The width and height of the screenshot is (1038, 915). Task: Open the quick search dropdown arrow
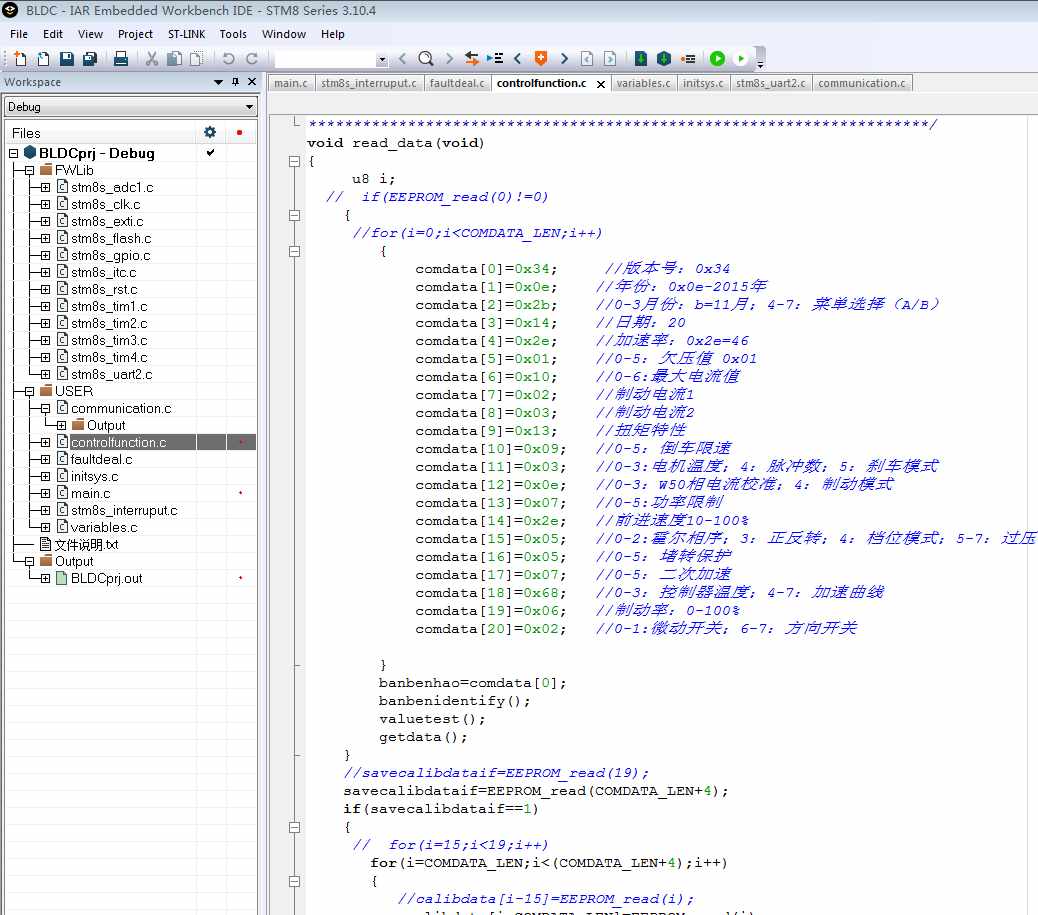pos(382,60)
